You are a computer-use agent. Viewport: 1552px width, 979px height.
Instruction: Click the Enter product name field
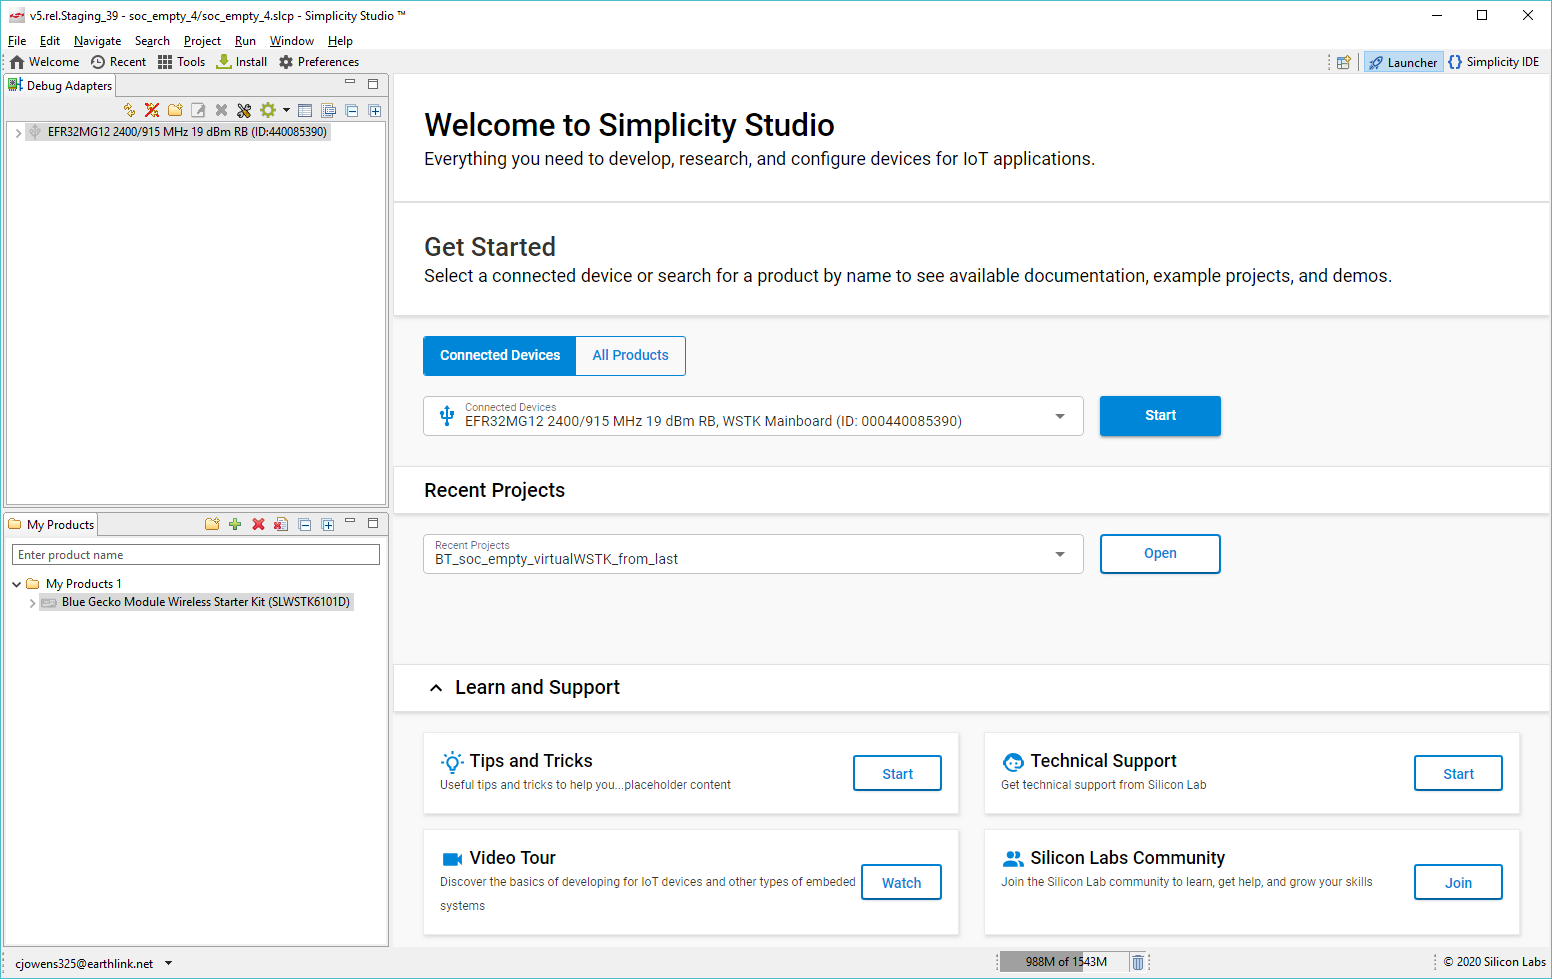pyautogui.click(x=196, y=555)
